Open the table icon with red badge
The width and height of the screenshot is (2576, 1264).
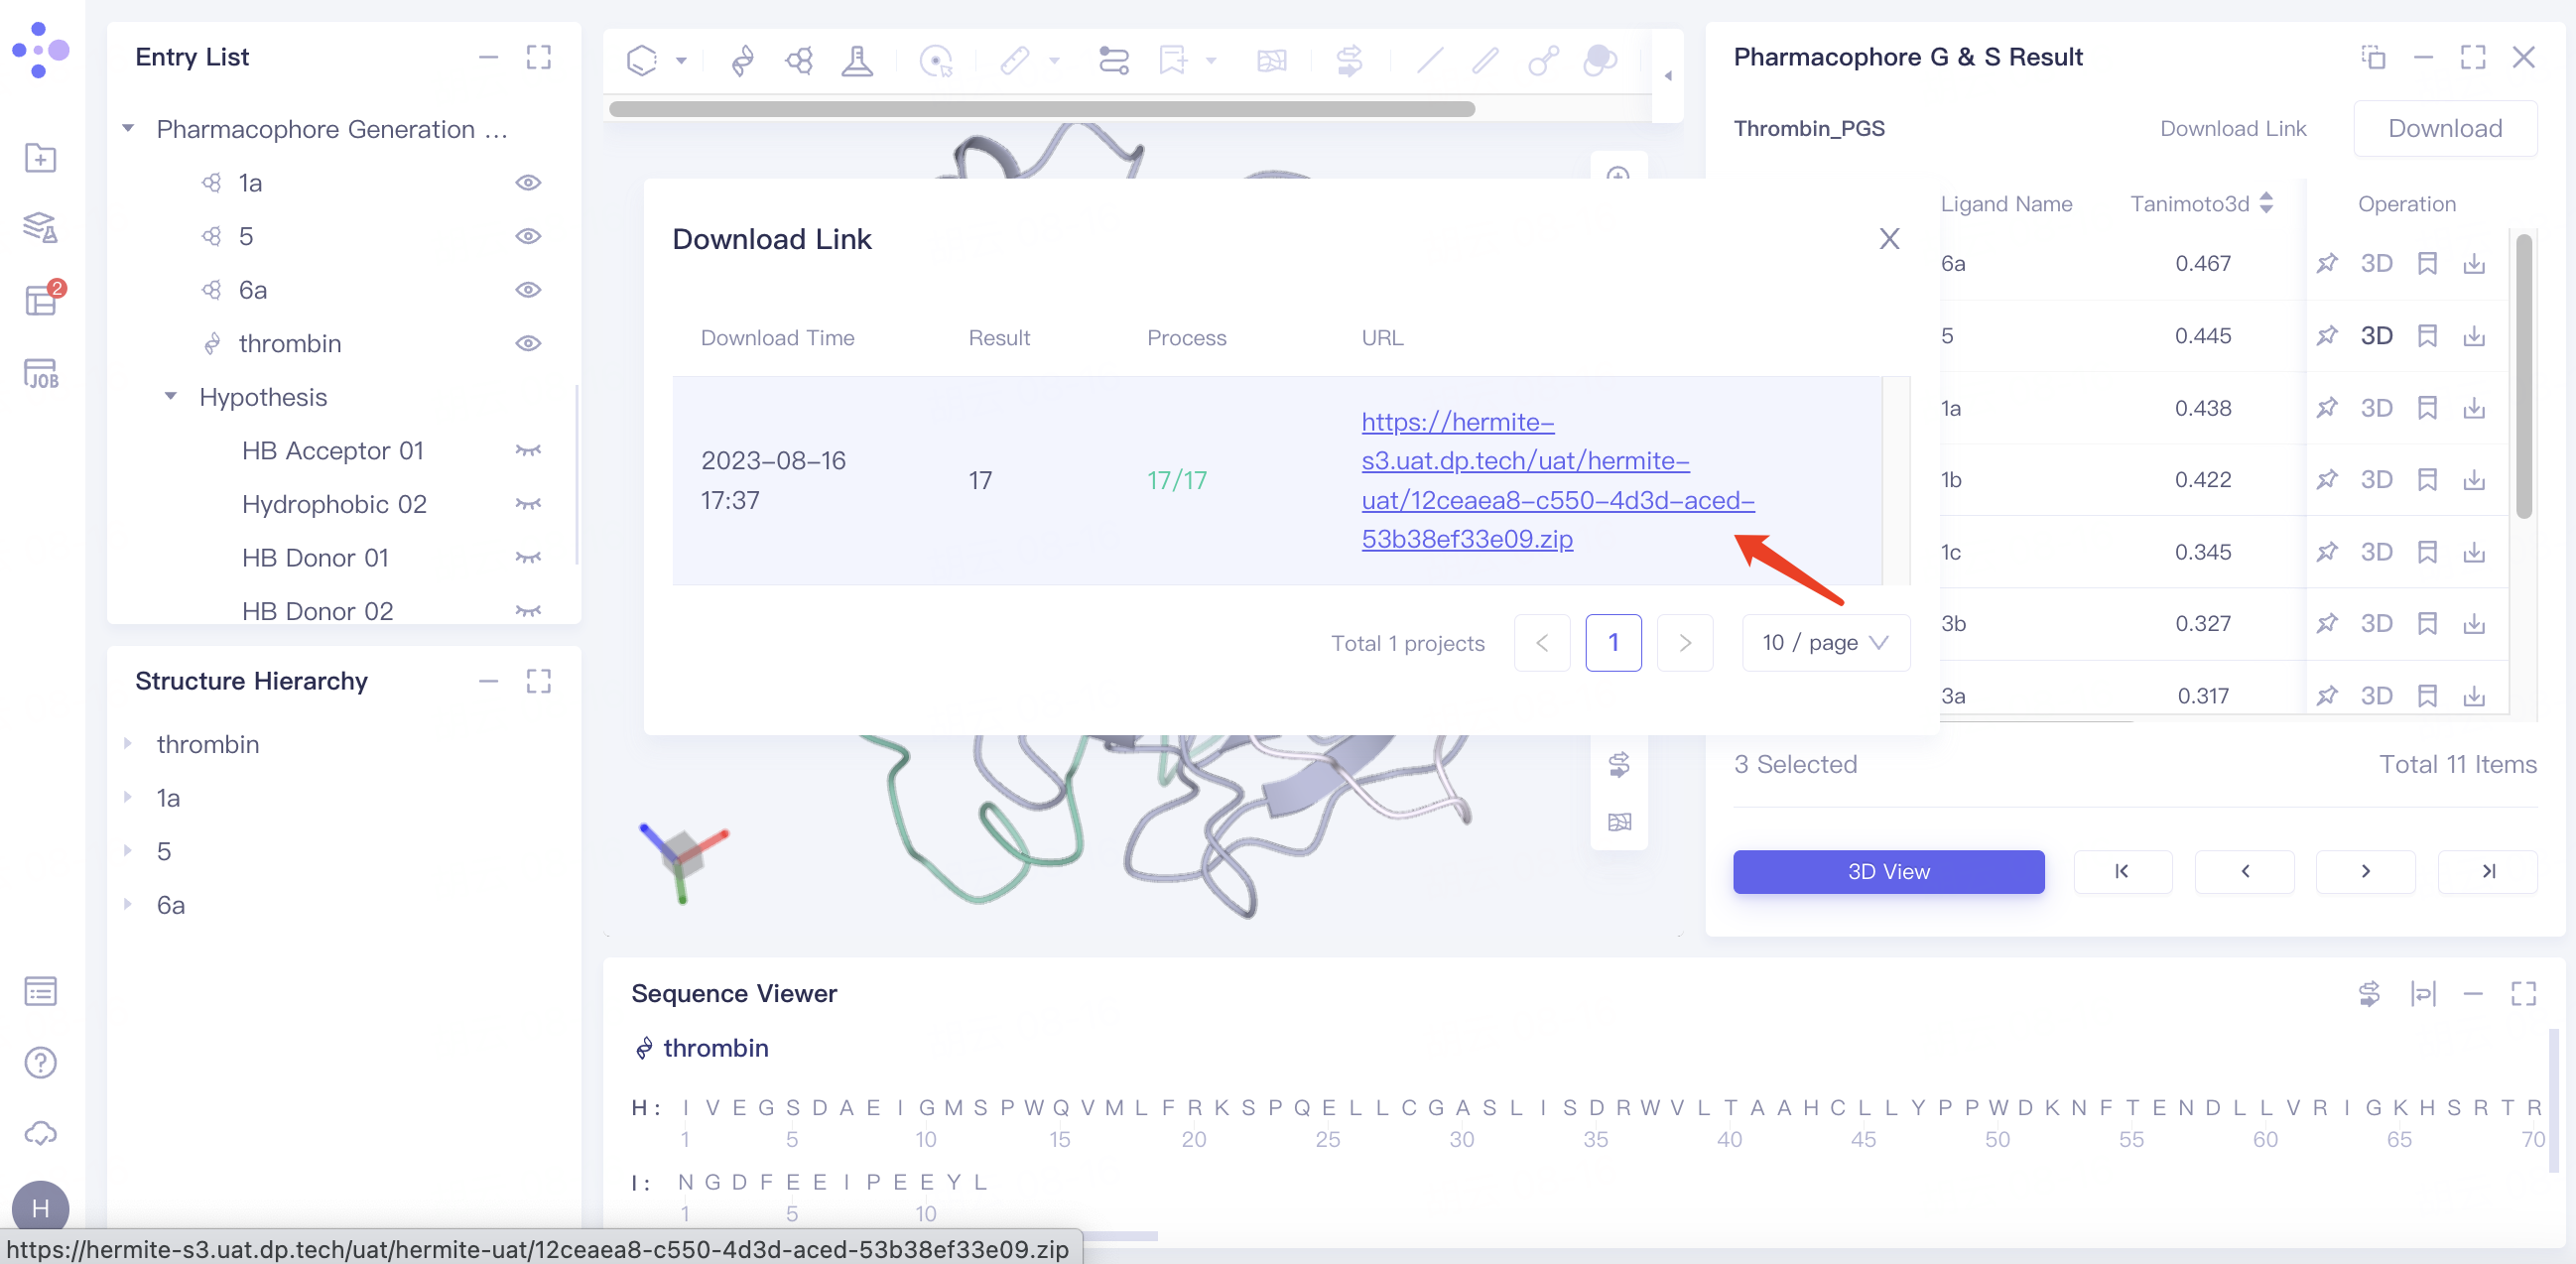(41, 299)
